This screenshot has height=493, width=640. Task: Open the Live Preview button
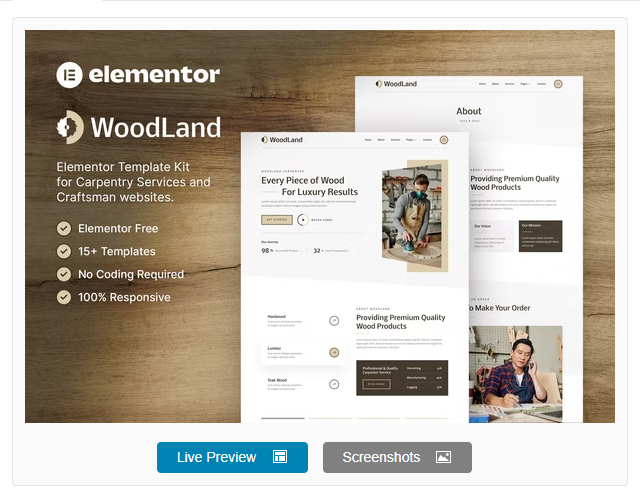(232, 457)
